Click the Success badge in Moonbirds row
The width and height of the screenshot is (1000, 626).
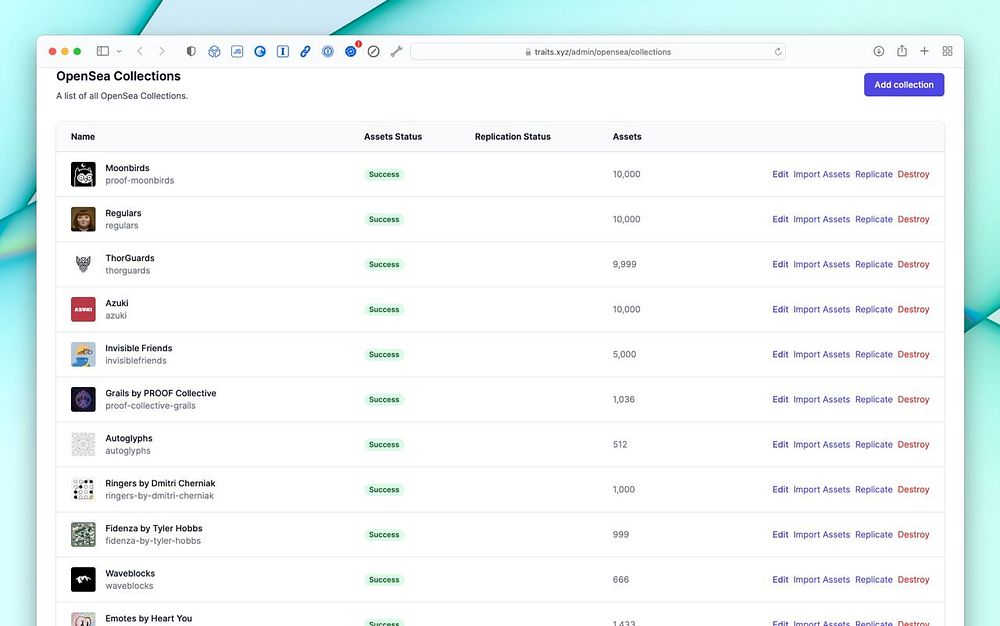(x=384, y=174)
